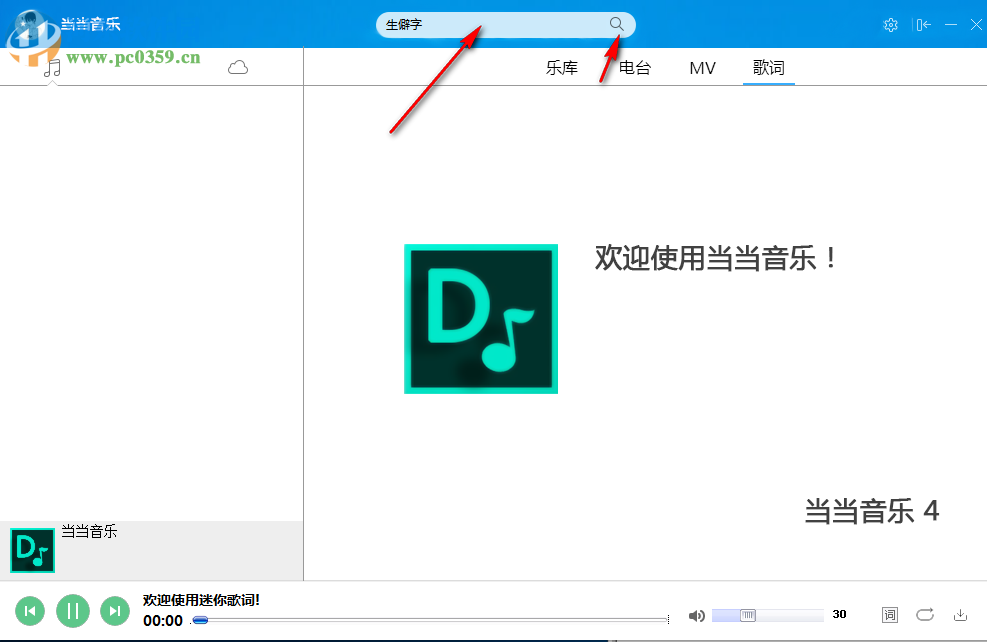
Task: Click the next track button
Action: tap(114, 611)
